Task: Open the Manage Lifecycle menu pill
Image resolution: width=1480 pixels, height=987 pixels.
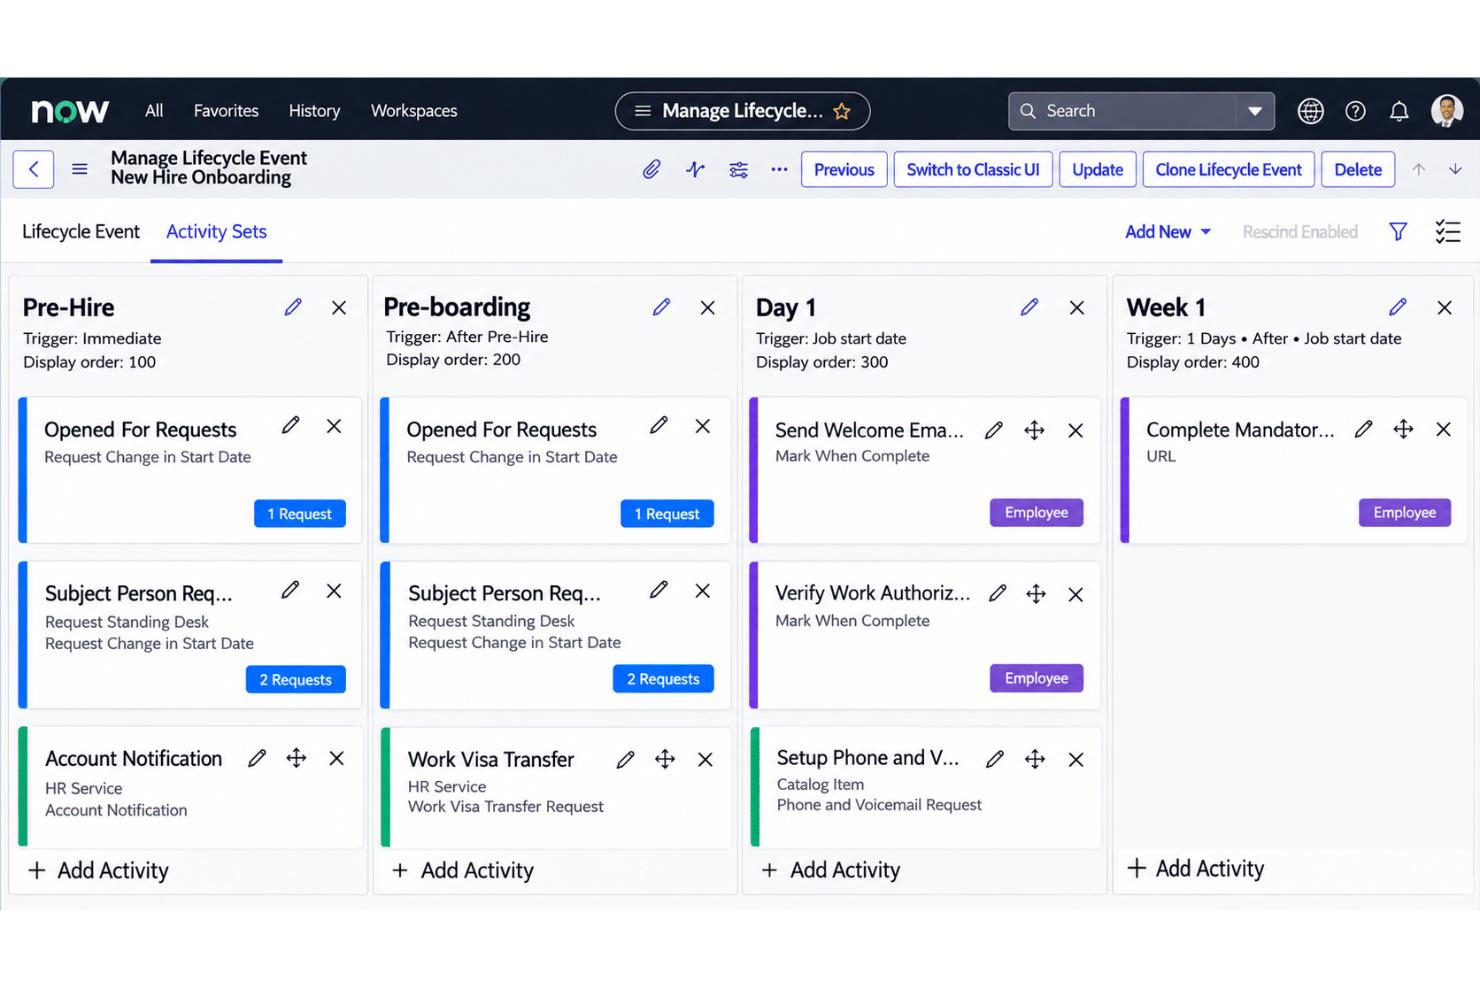Action: pyautogui.click(x=742, y=111)
